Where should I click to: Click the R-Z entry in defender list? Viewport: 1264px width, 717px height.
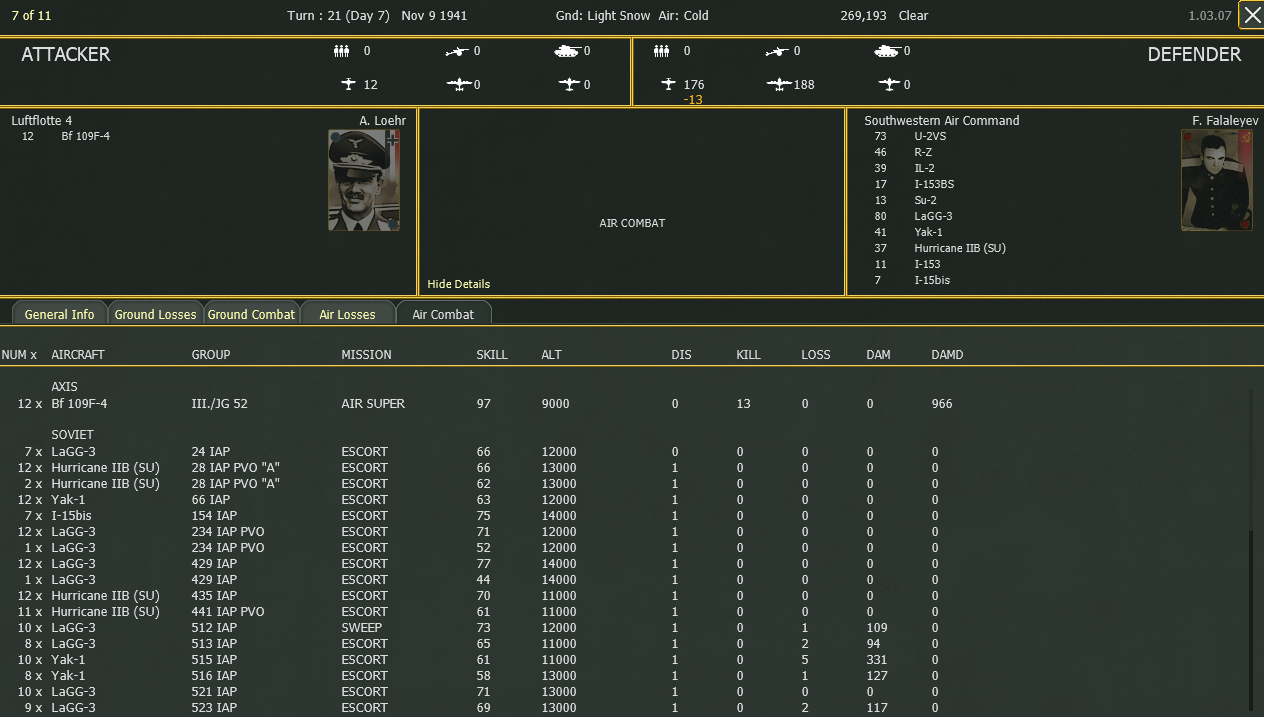pyautogui.click(x=923, y=152)
